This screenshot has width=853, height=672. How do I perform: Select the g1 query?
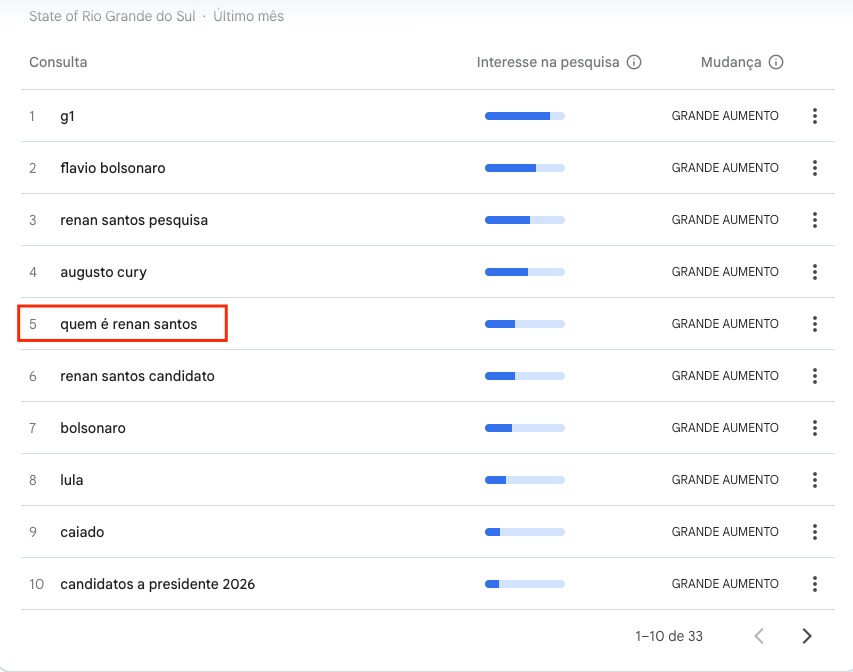pyautogui.click(x=67, y=116)
